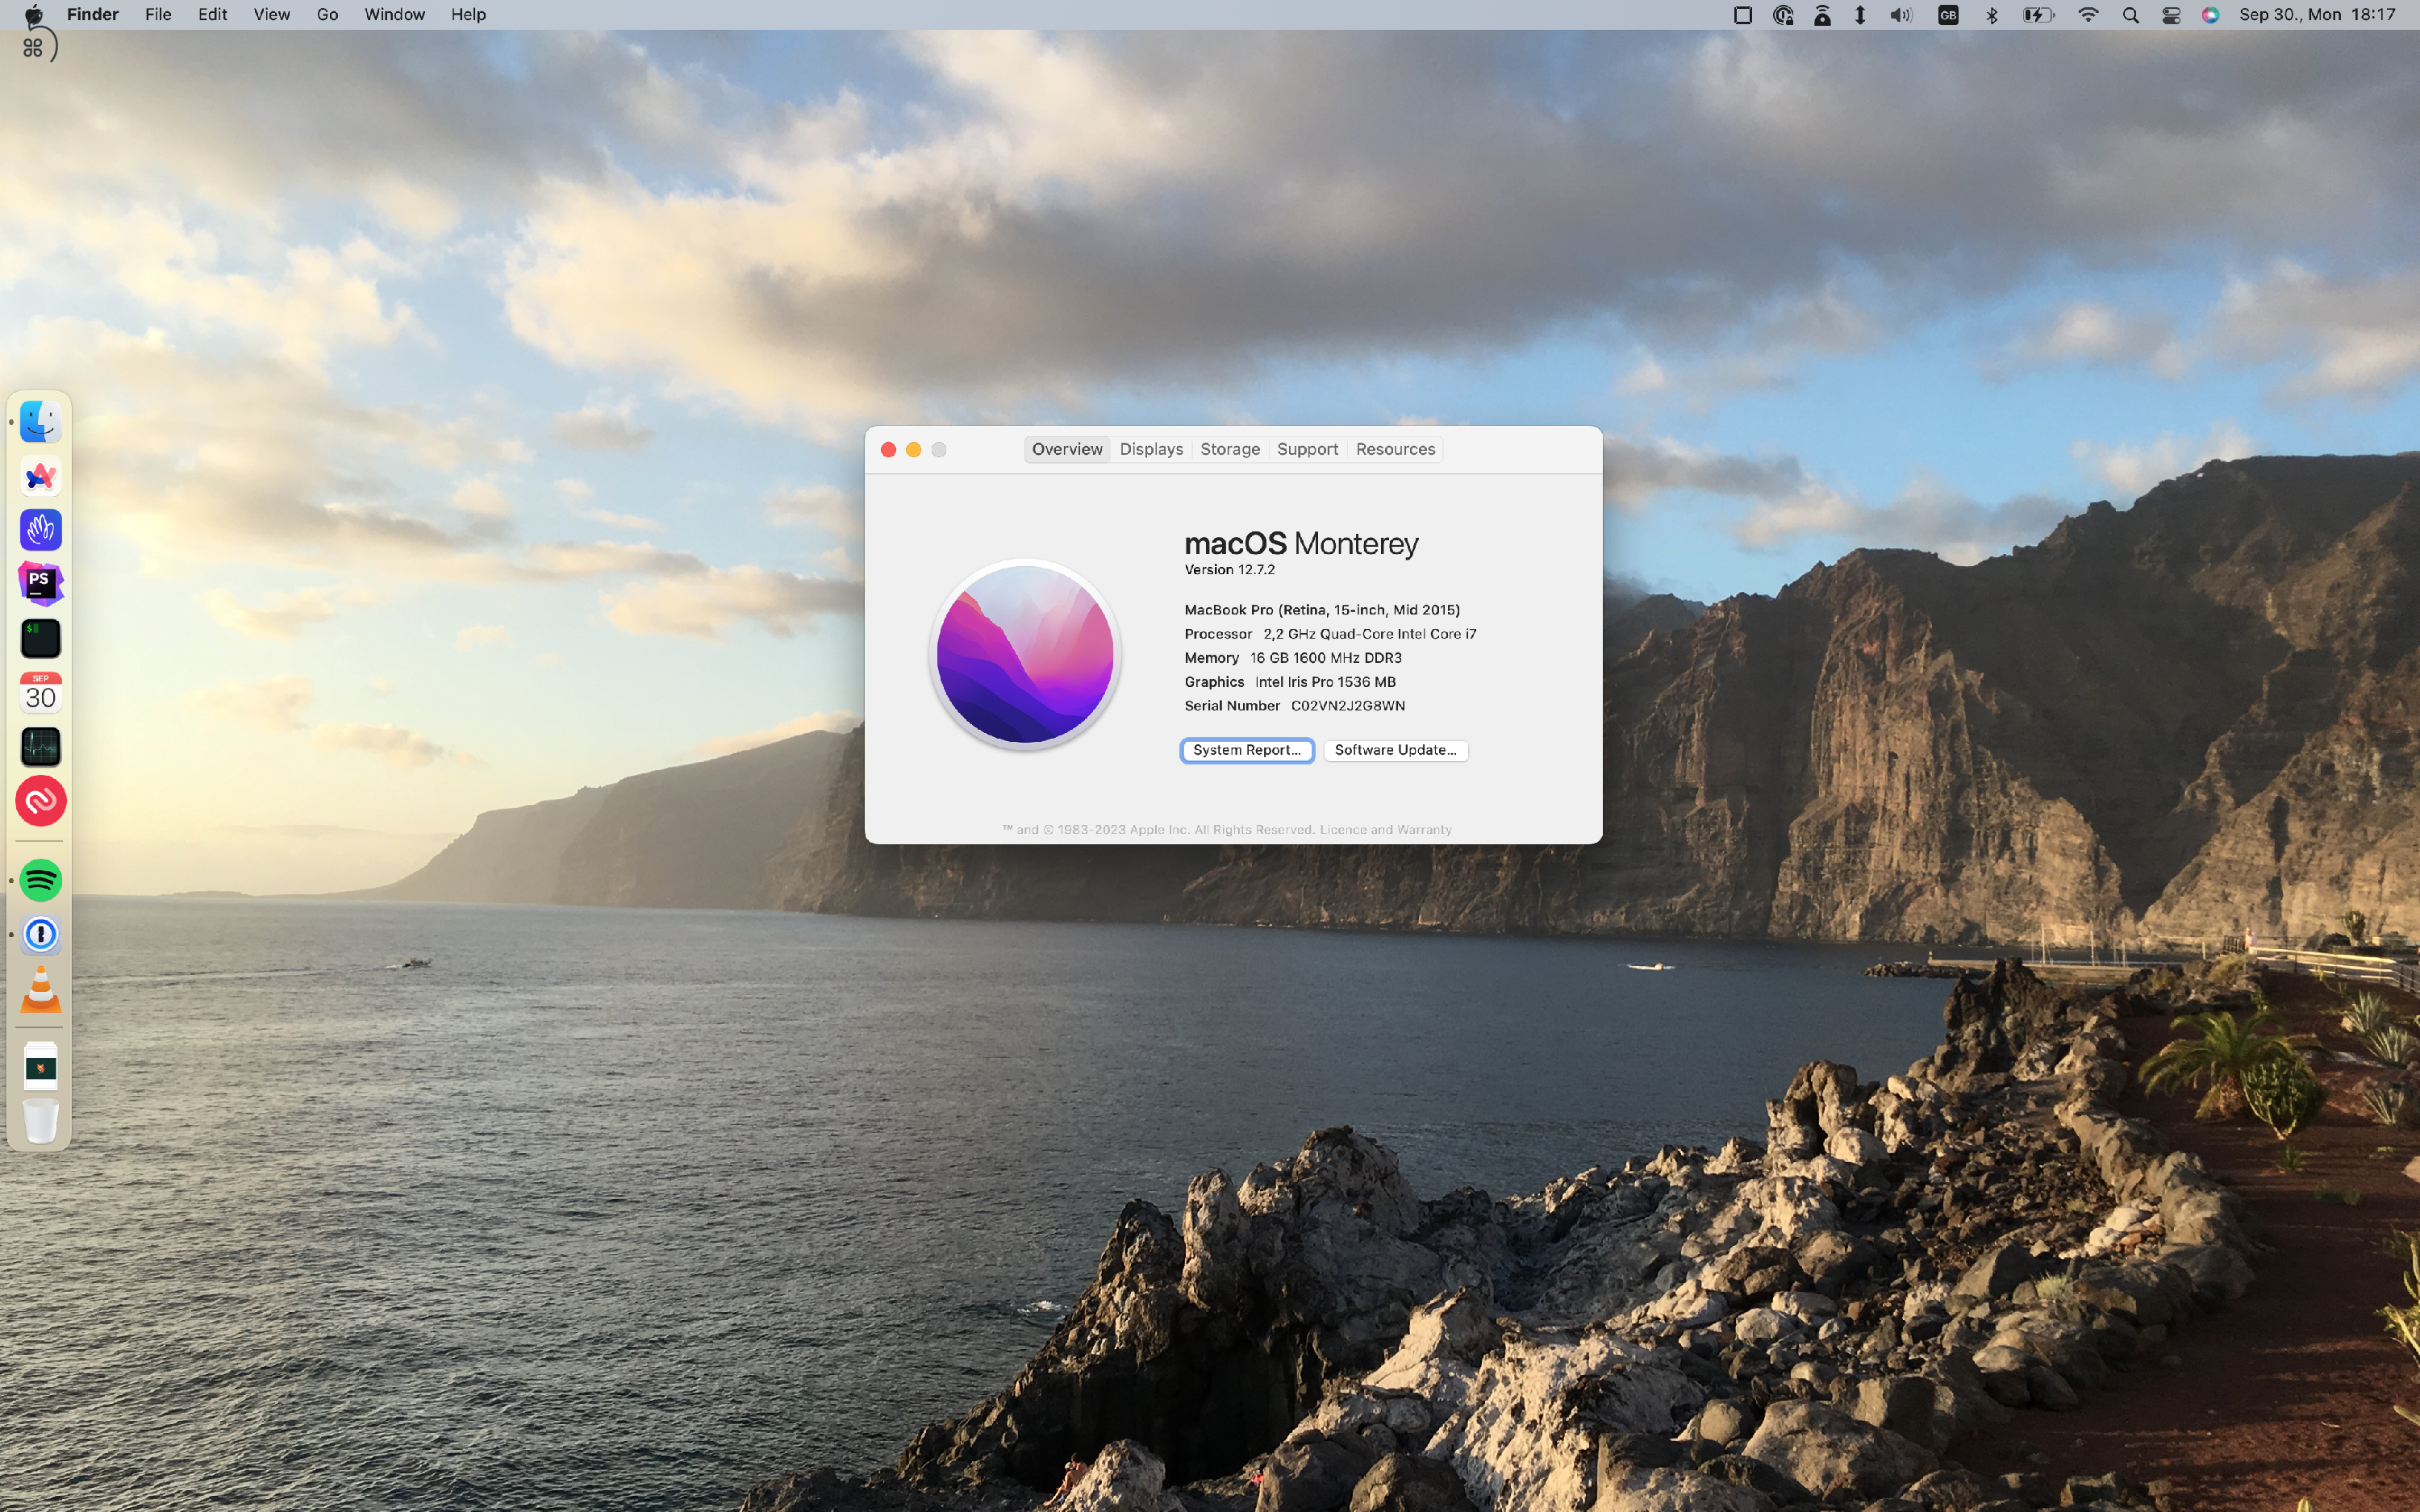This screenshot has width=2420, height=1512.
Task: Open the Go menu
Action: pyautogui.click(x=327, y=15)
